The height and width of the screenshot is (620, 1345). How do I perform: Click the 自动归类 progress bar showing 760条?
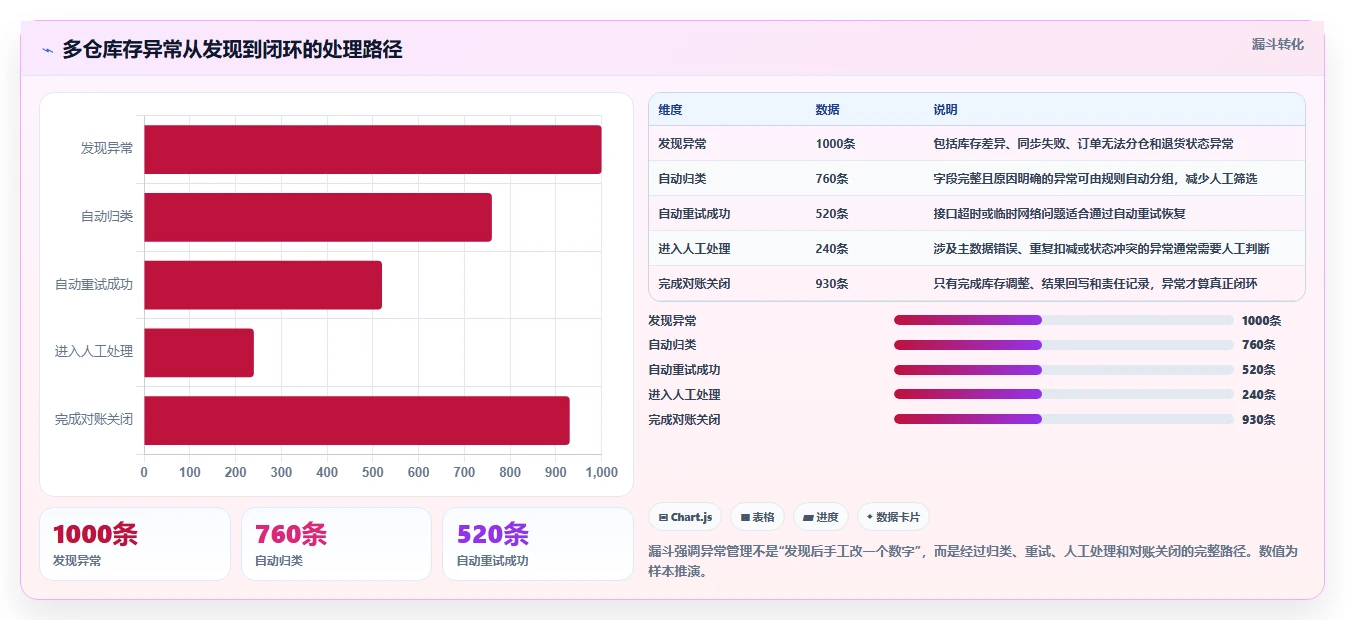tap(1064, 345)
